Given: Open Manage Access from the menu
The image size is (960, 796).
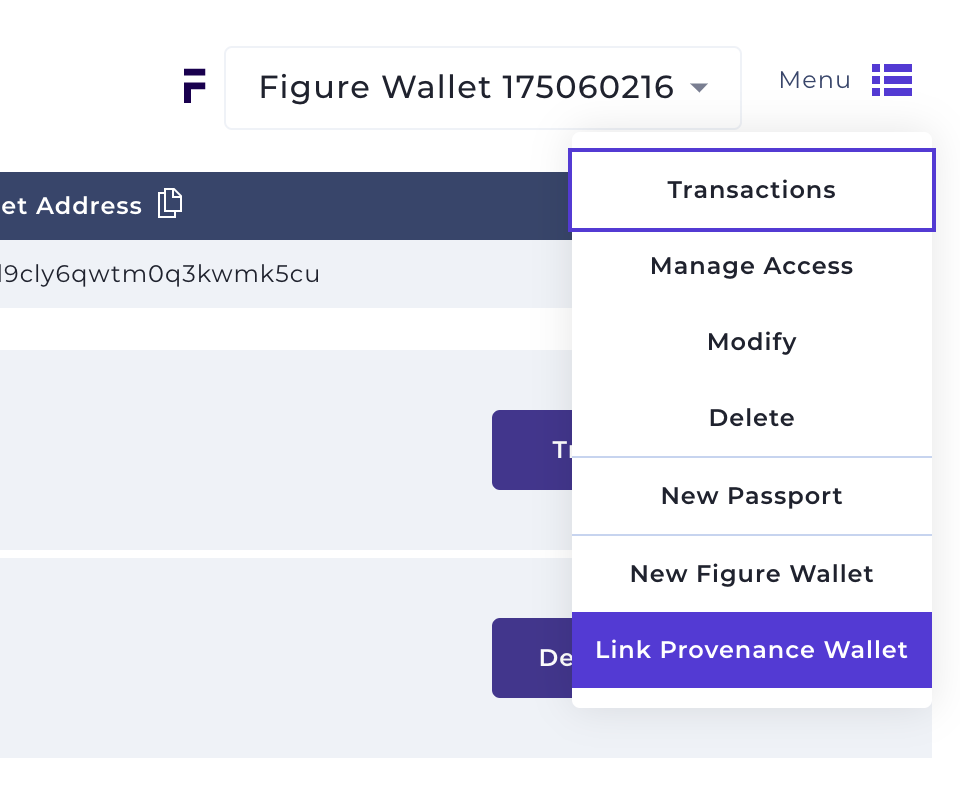Looking at the screenshot, I should tap(751, 266).
